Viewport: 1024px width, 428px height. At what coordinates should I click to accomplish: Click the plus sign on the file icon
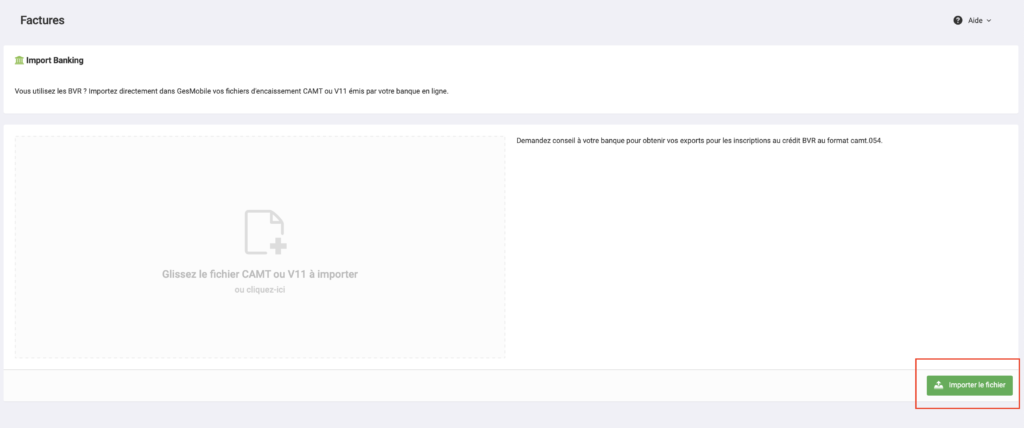pyautogui.click(x=279, y=246)
